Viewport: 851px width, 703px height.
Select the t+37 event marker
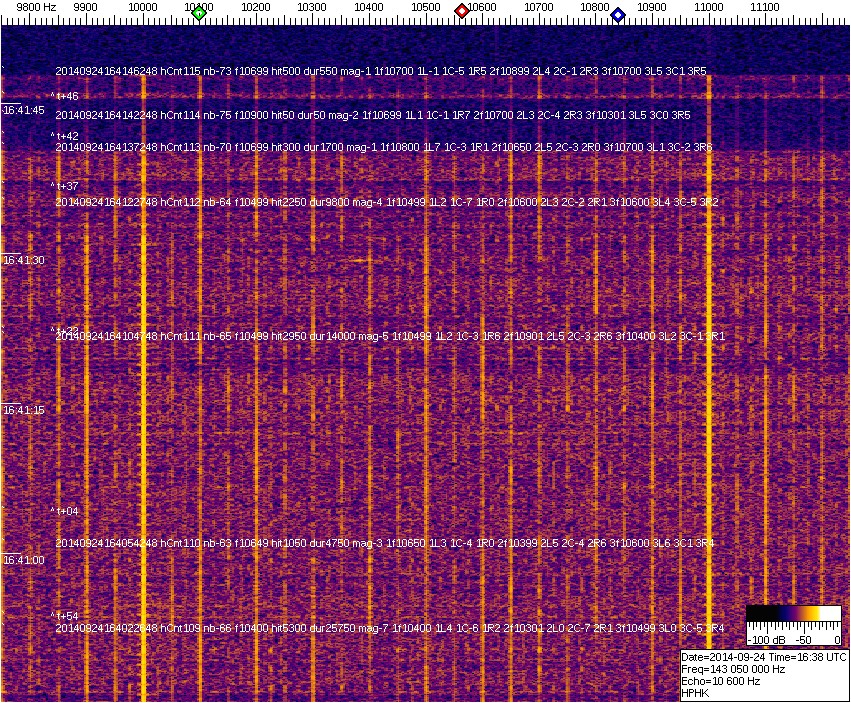[66, 186]
